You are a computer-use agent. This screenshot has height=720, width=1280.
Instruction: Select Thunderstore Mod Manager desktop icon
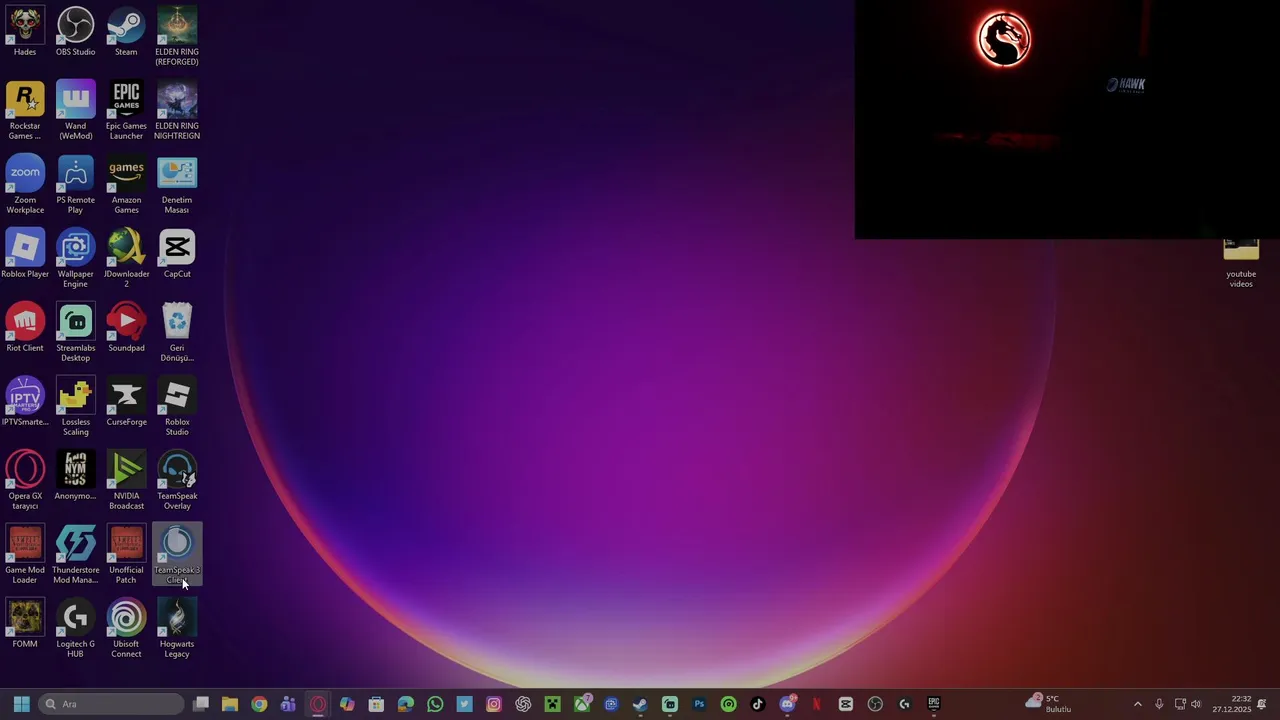click(x=76, y=554)
